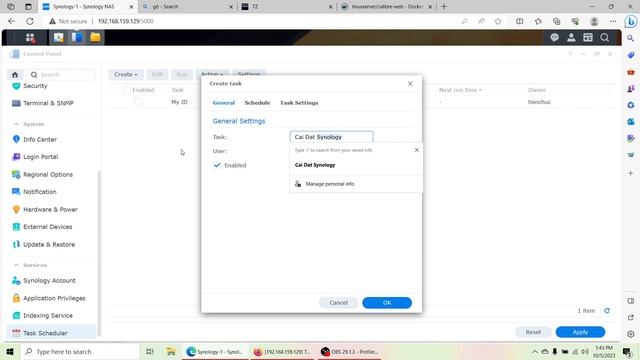The width and height of the screenshot is (640, 360).
Task: Switch to Schedule tab in Create task
Action: tap(257, 103)
